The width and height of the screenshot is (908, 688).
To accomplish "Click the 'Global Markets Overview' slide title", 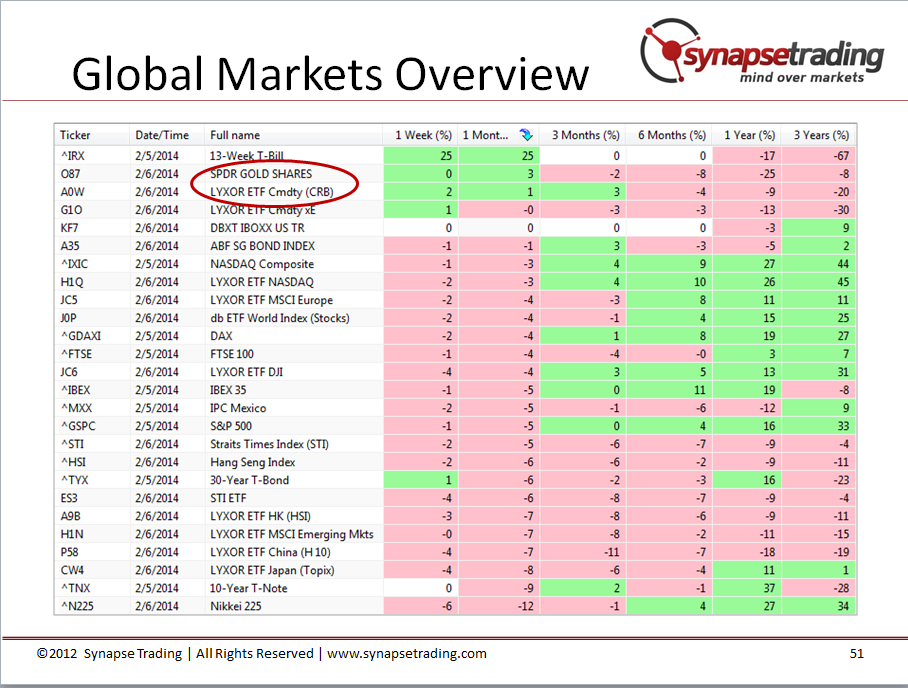I will (x=330, y=74).
